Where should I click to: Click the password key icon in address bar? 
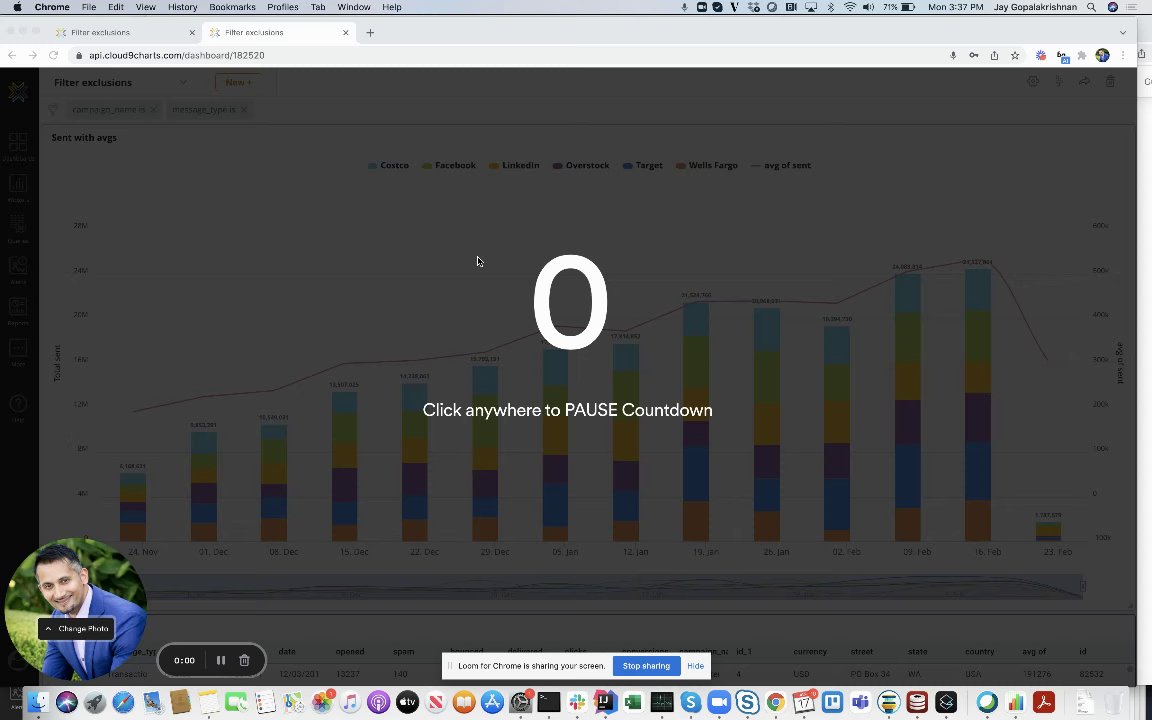[x=973, y=55]
